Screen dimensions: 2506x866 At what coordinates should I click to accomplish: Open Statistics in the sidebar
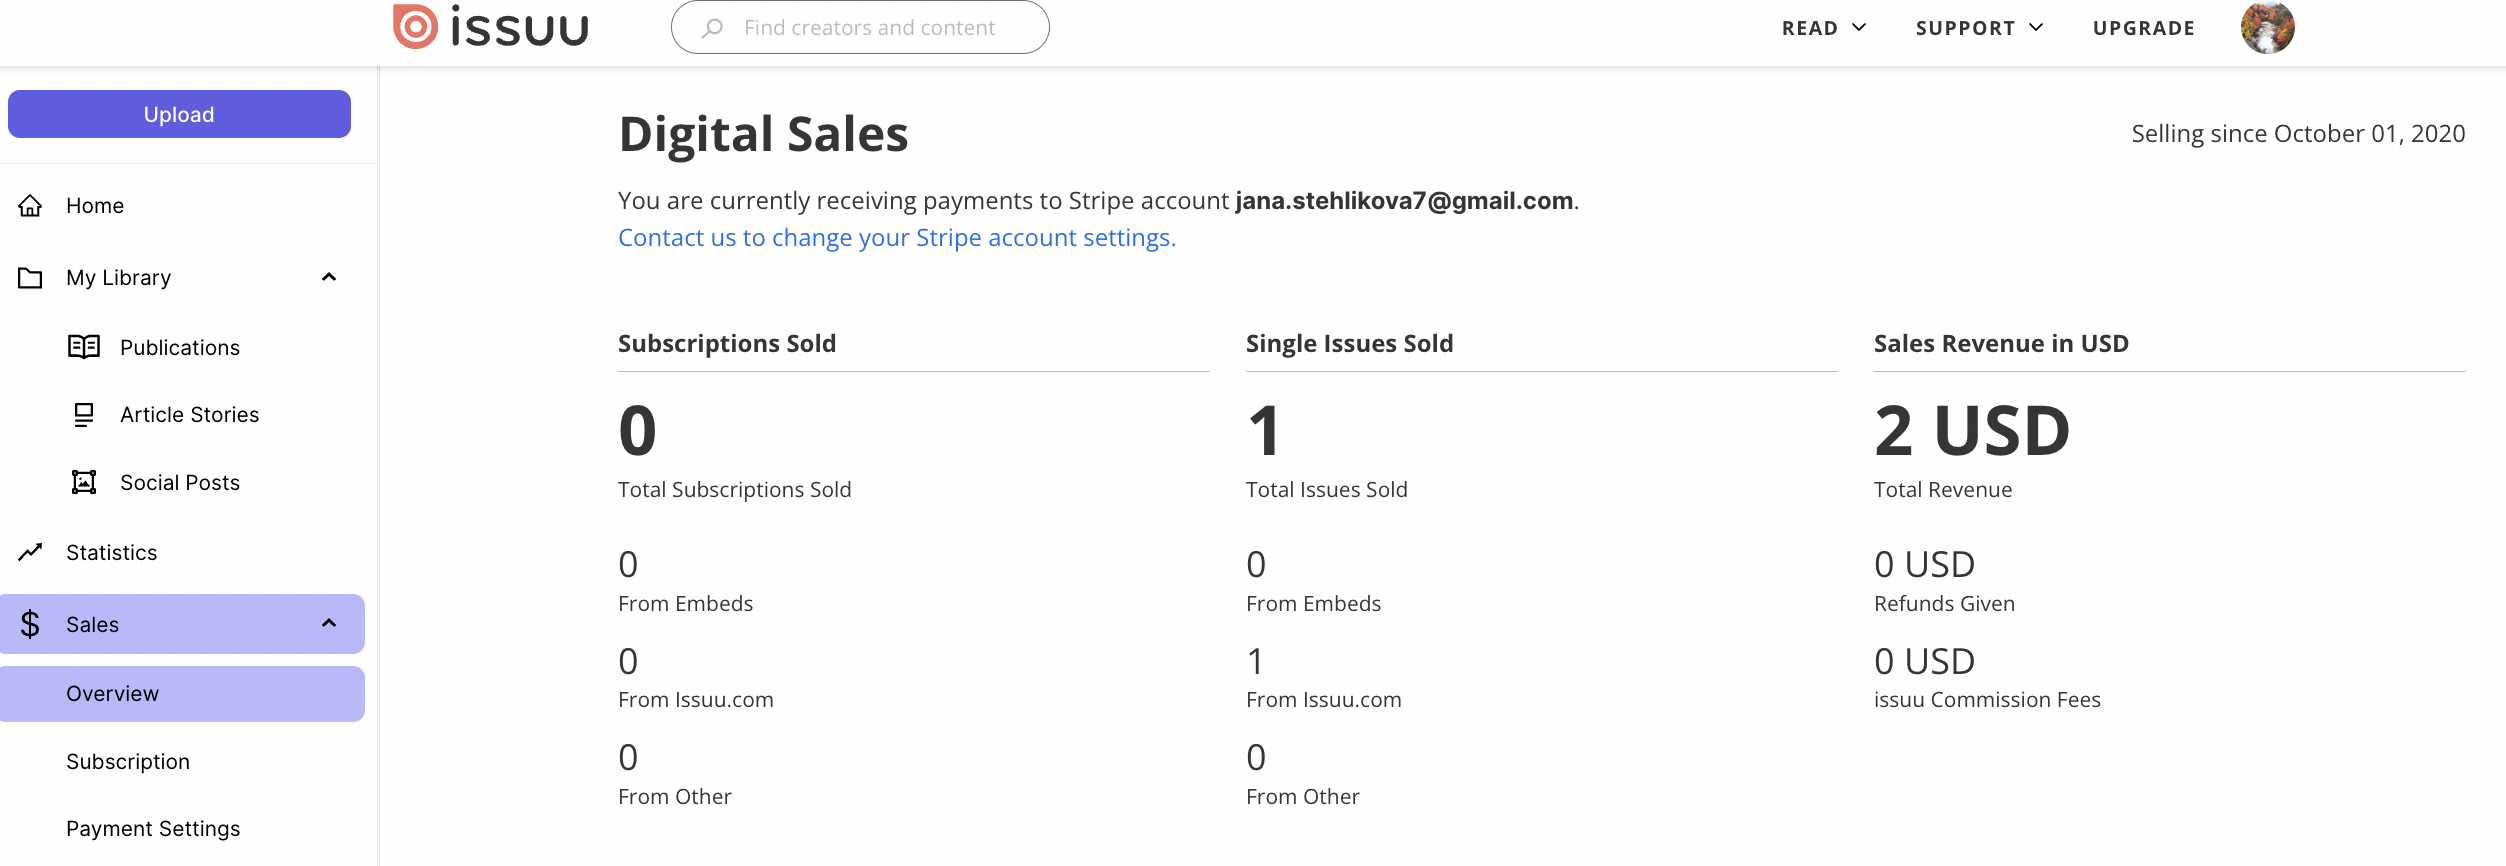pos(111,553)
